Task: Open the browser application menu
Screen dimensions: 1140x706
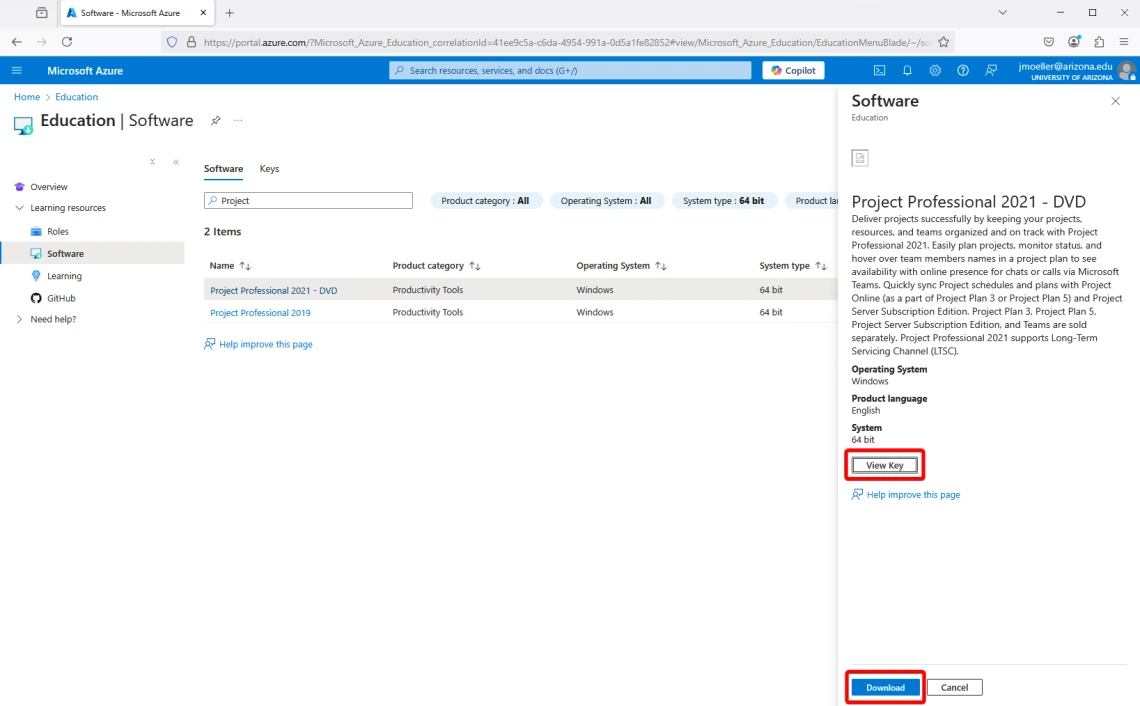Action: point(1124,42)
